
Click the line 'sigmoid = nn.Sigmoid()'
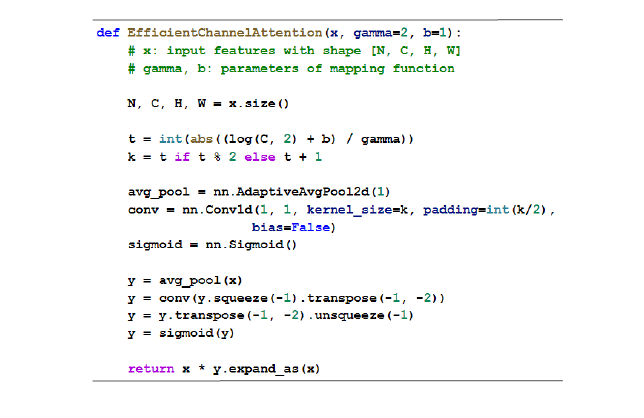coord(212,245)
